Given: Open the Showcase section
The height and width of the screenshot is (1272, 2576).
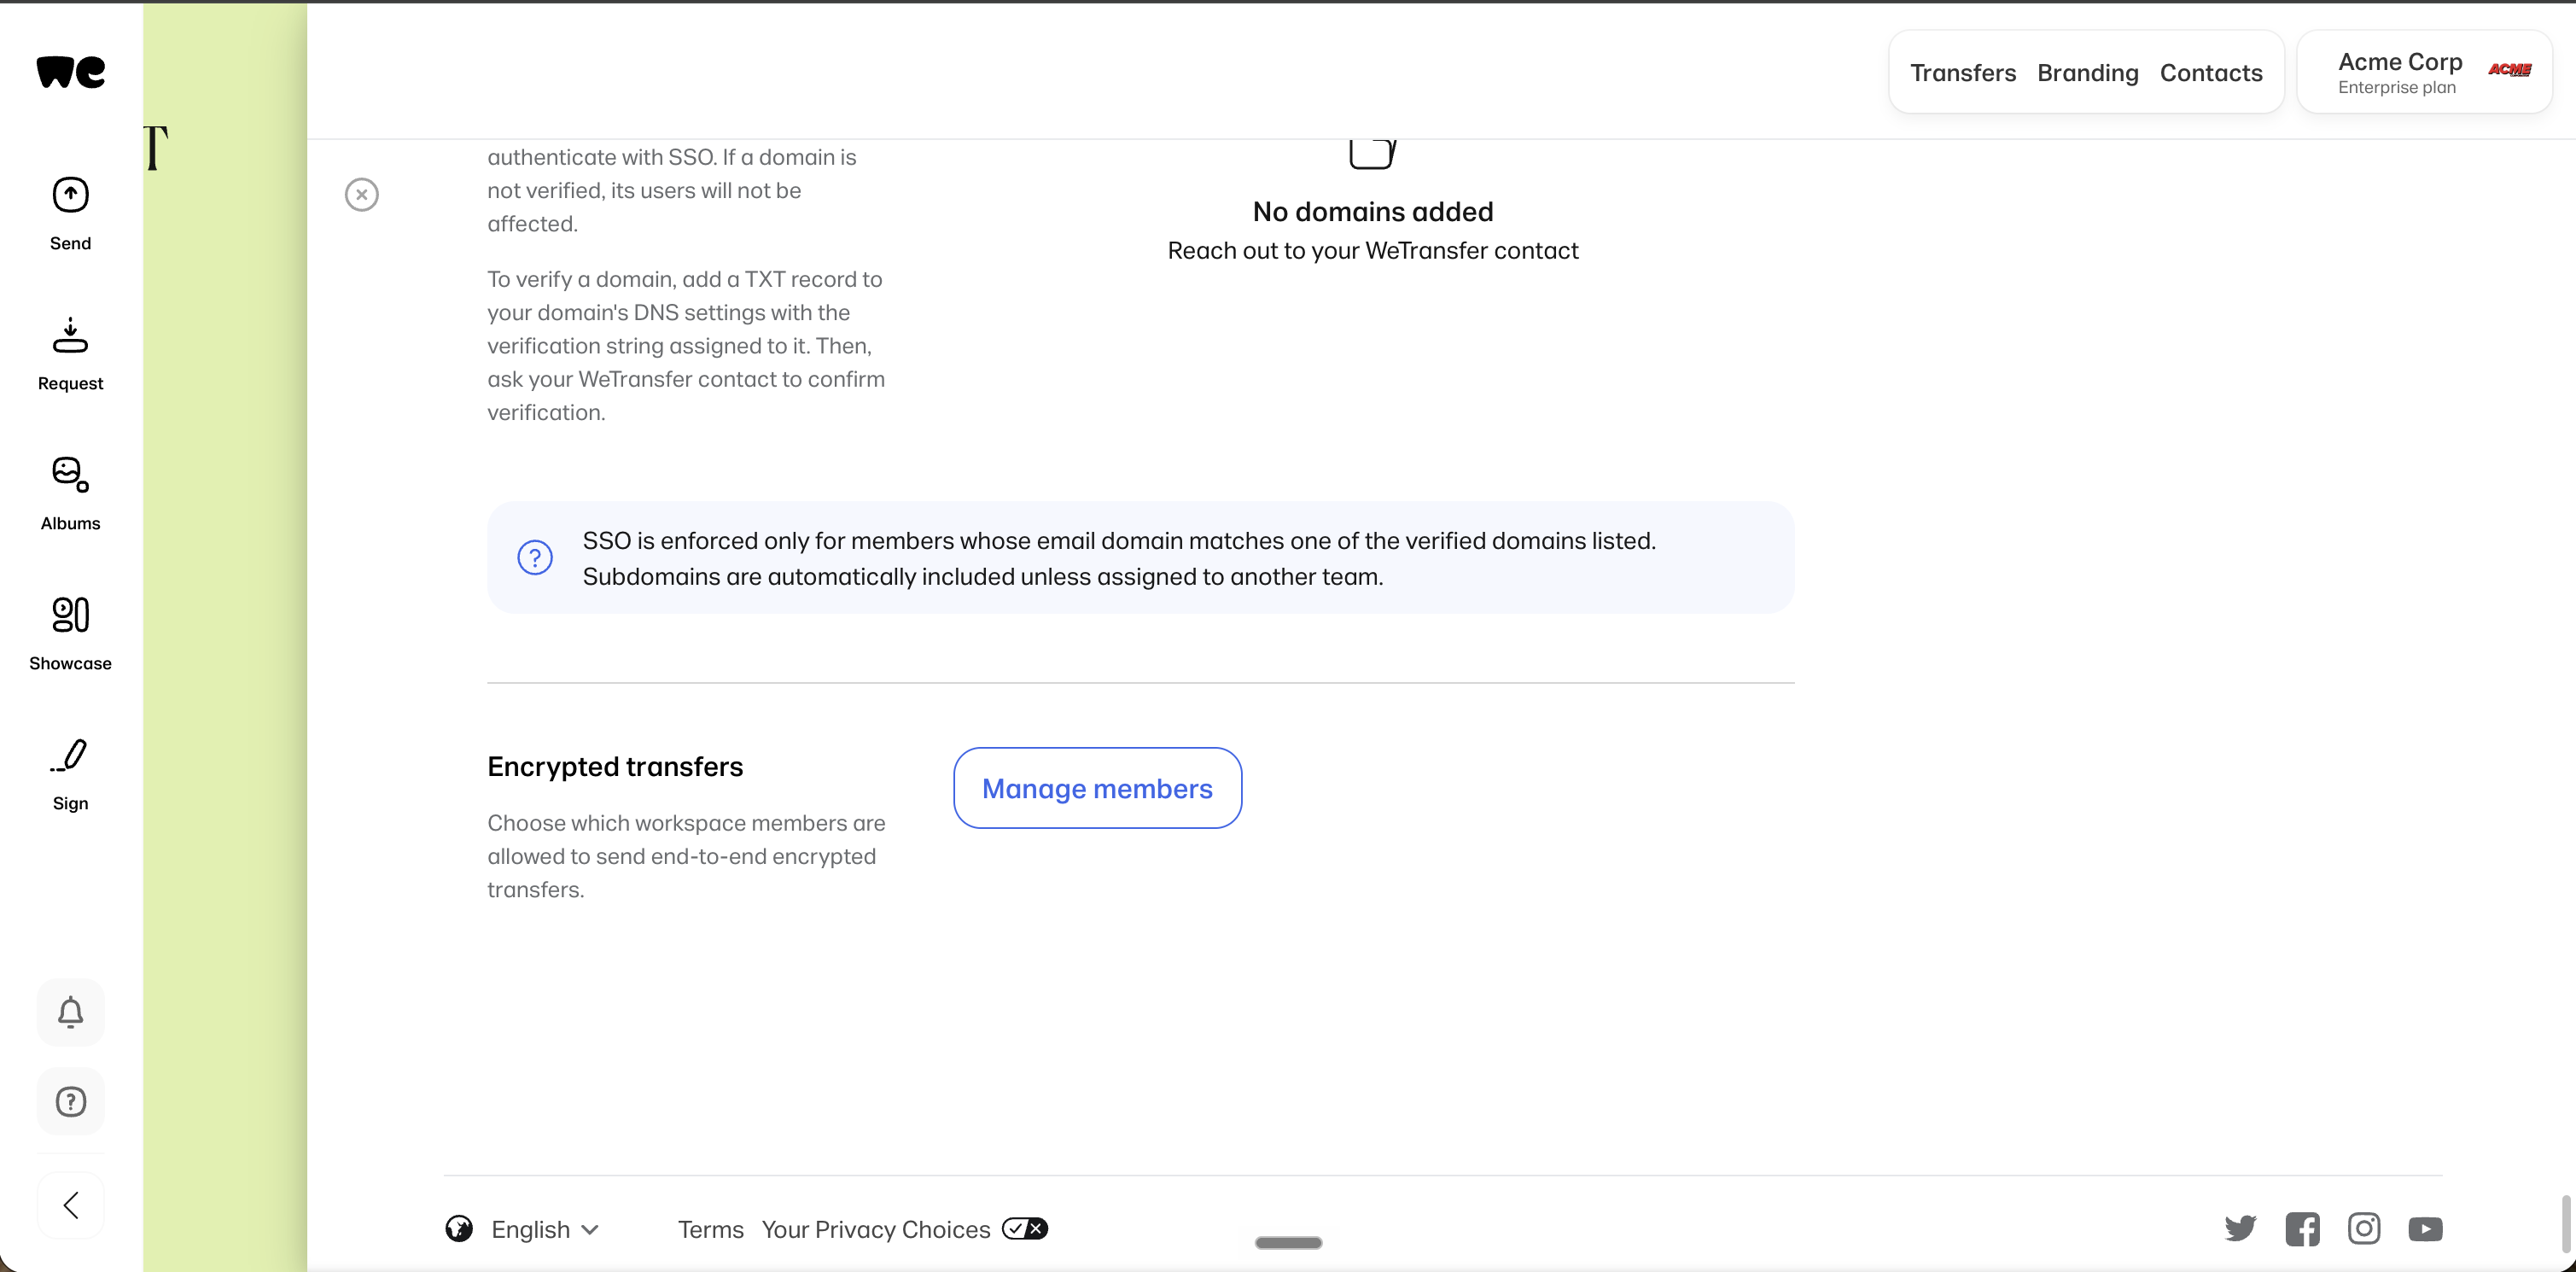Looking at the screenshot, I should 70,634.
